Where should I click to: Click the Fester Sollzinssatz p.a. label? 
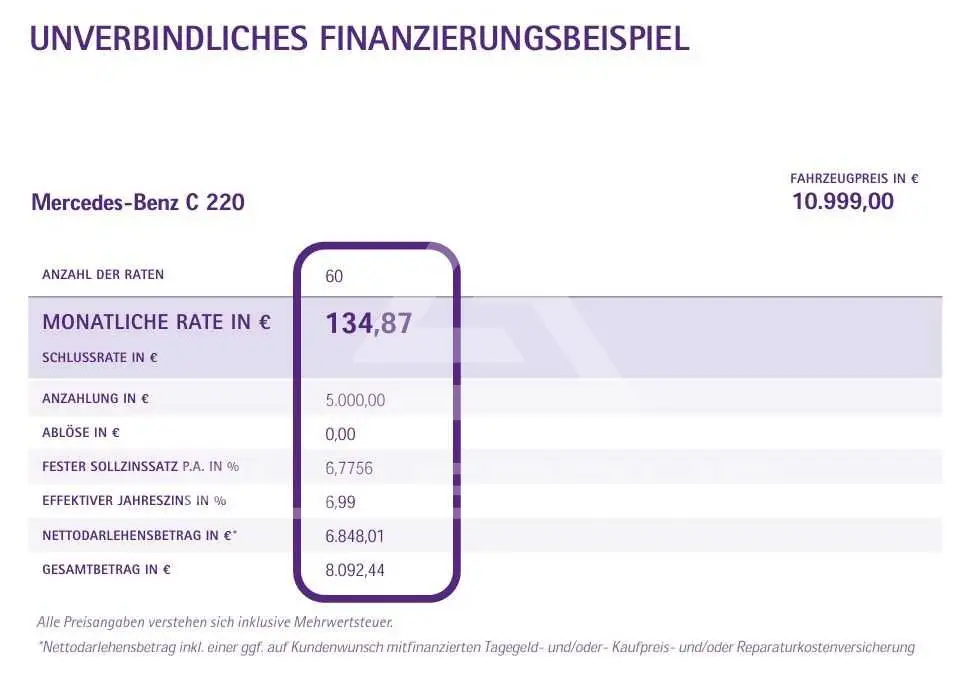(140, 466)
